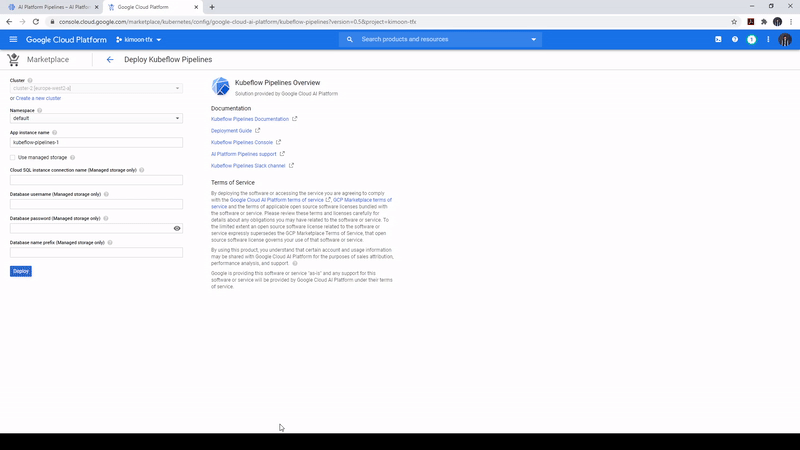Screen dimensions: 800x450
Task: Click the Adobe Acrobat extension icon
Action: coord(751,22)
